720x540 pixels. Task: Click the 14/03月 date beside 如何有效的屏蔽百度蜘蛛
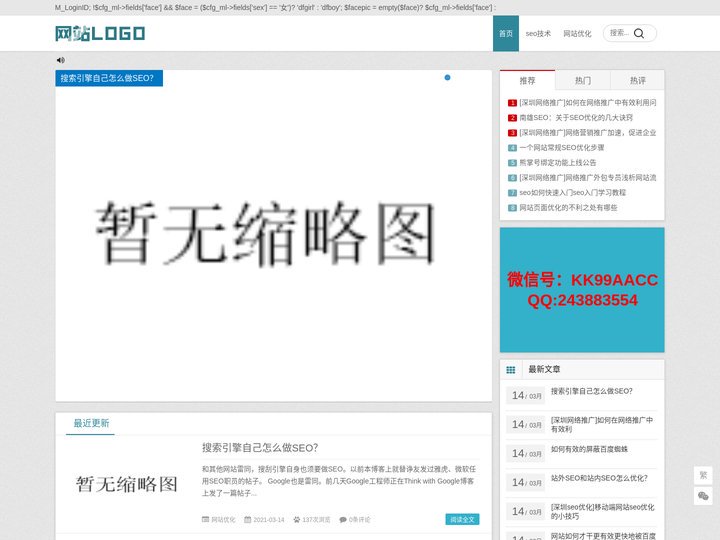click(526, 453)
